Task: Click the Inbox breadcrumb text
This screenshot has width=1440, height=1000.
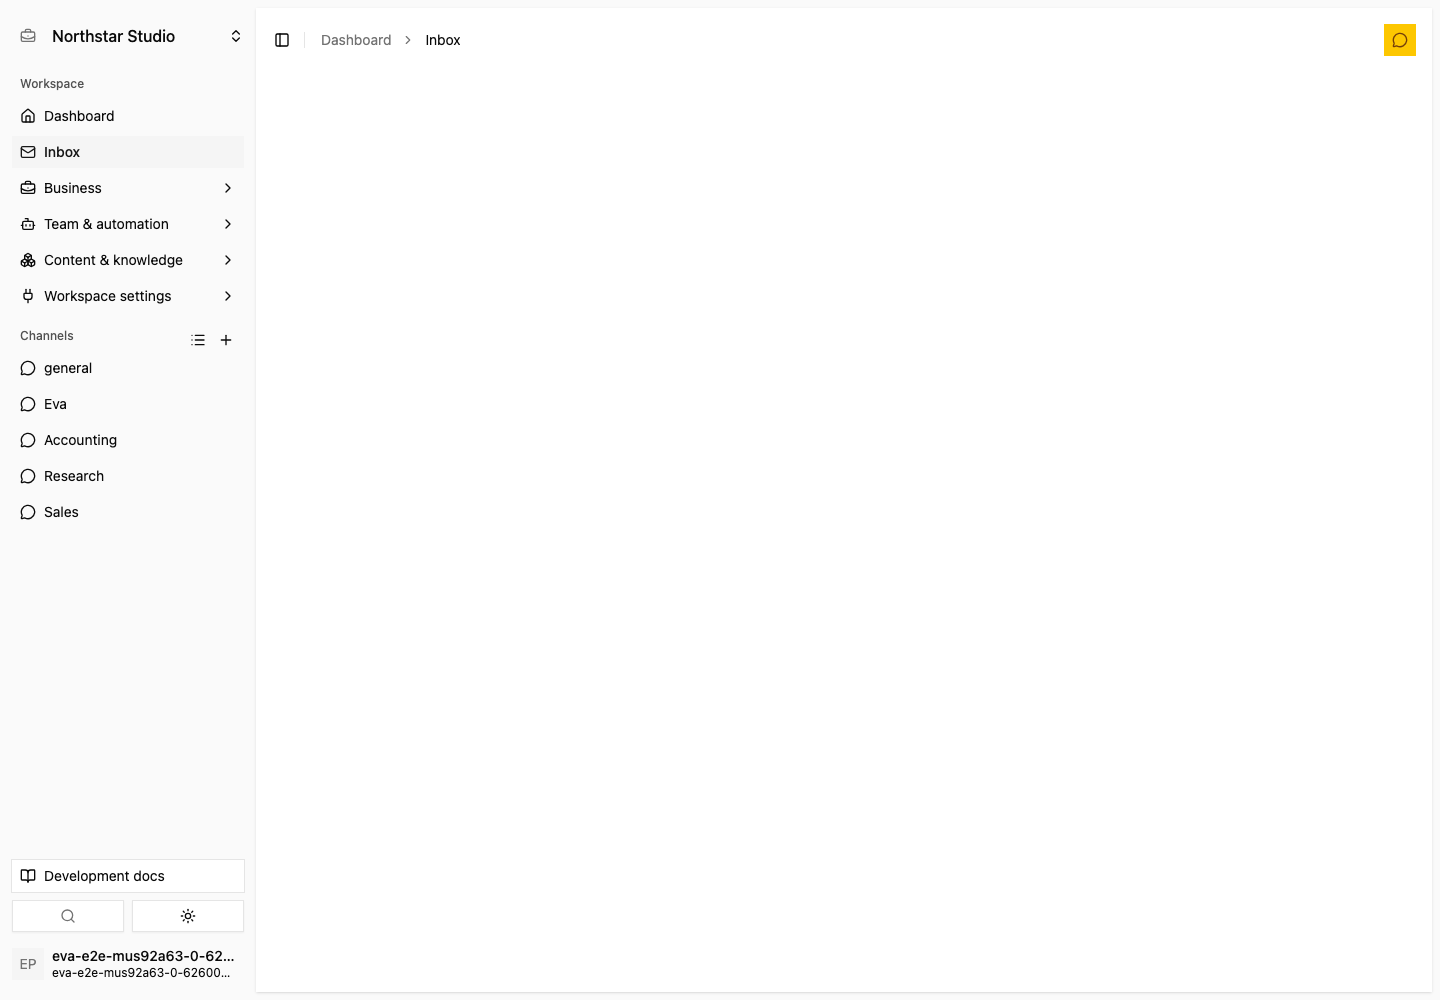Action: pos(443,40)
